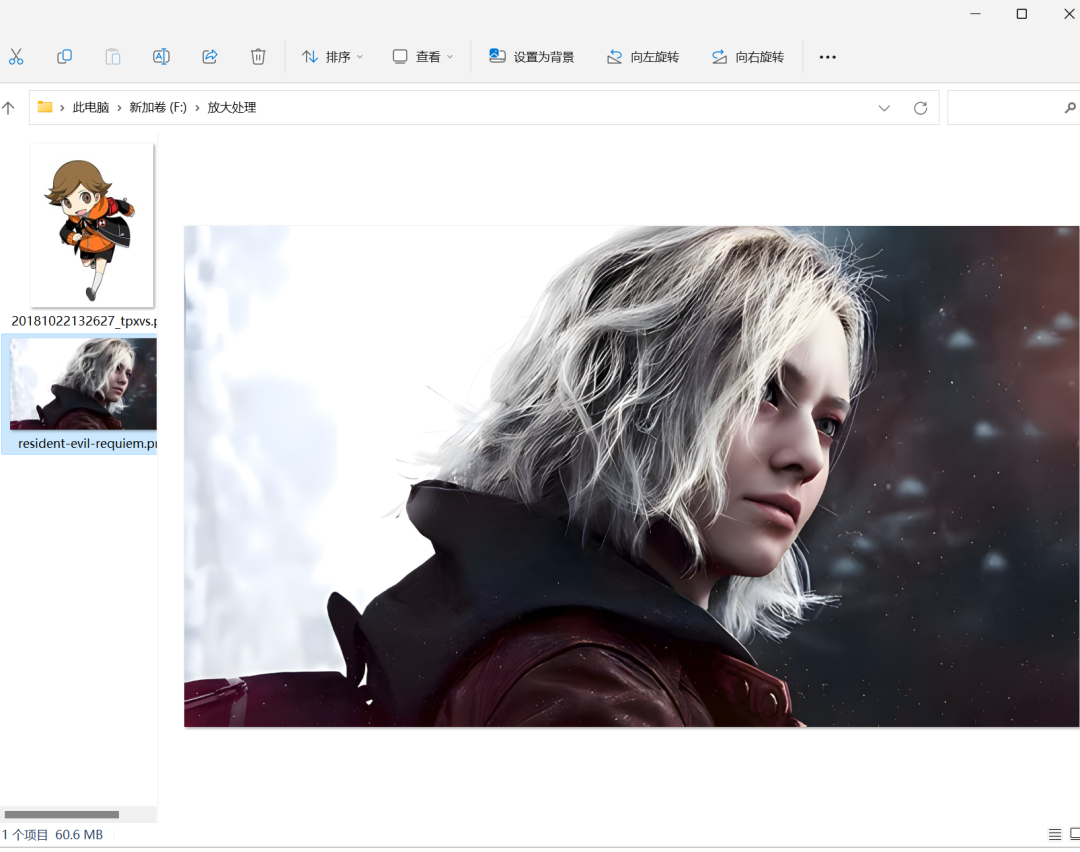Click 设置为背景 button
The height and width of the screenshot is (852, 1080).
(532, 56)
